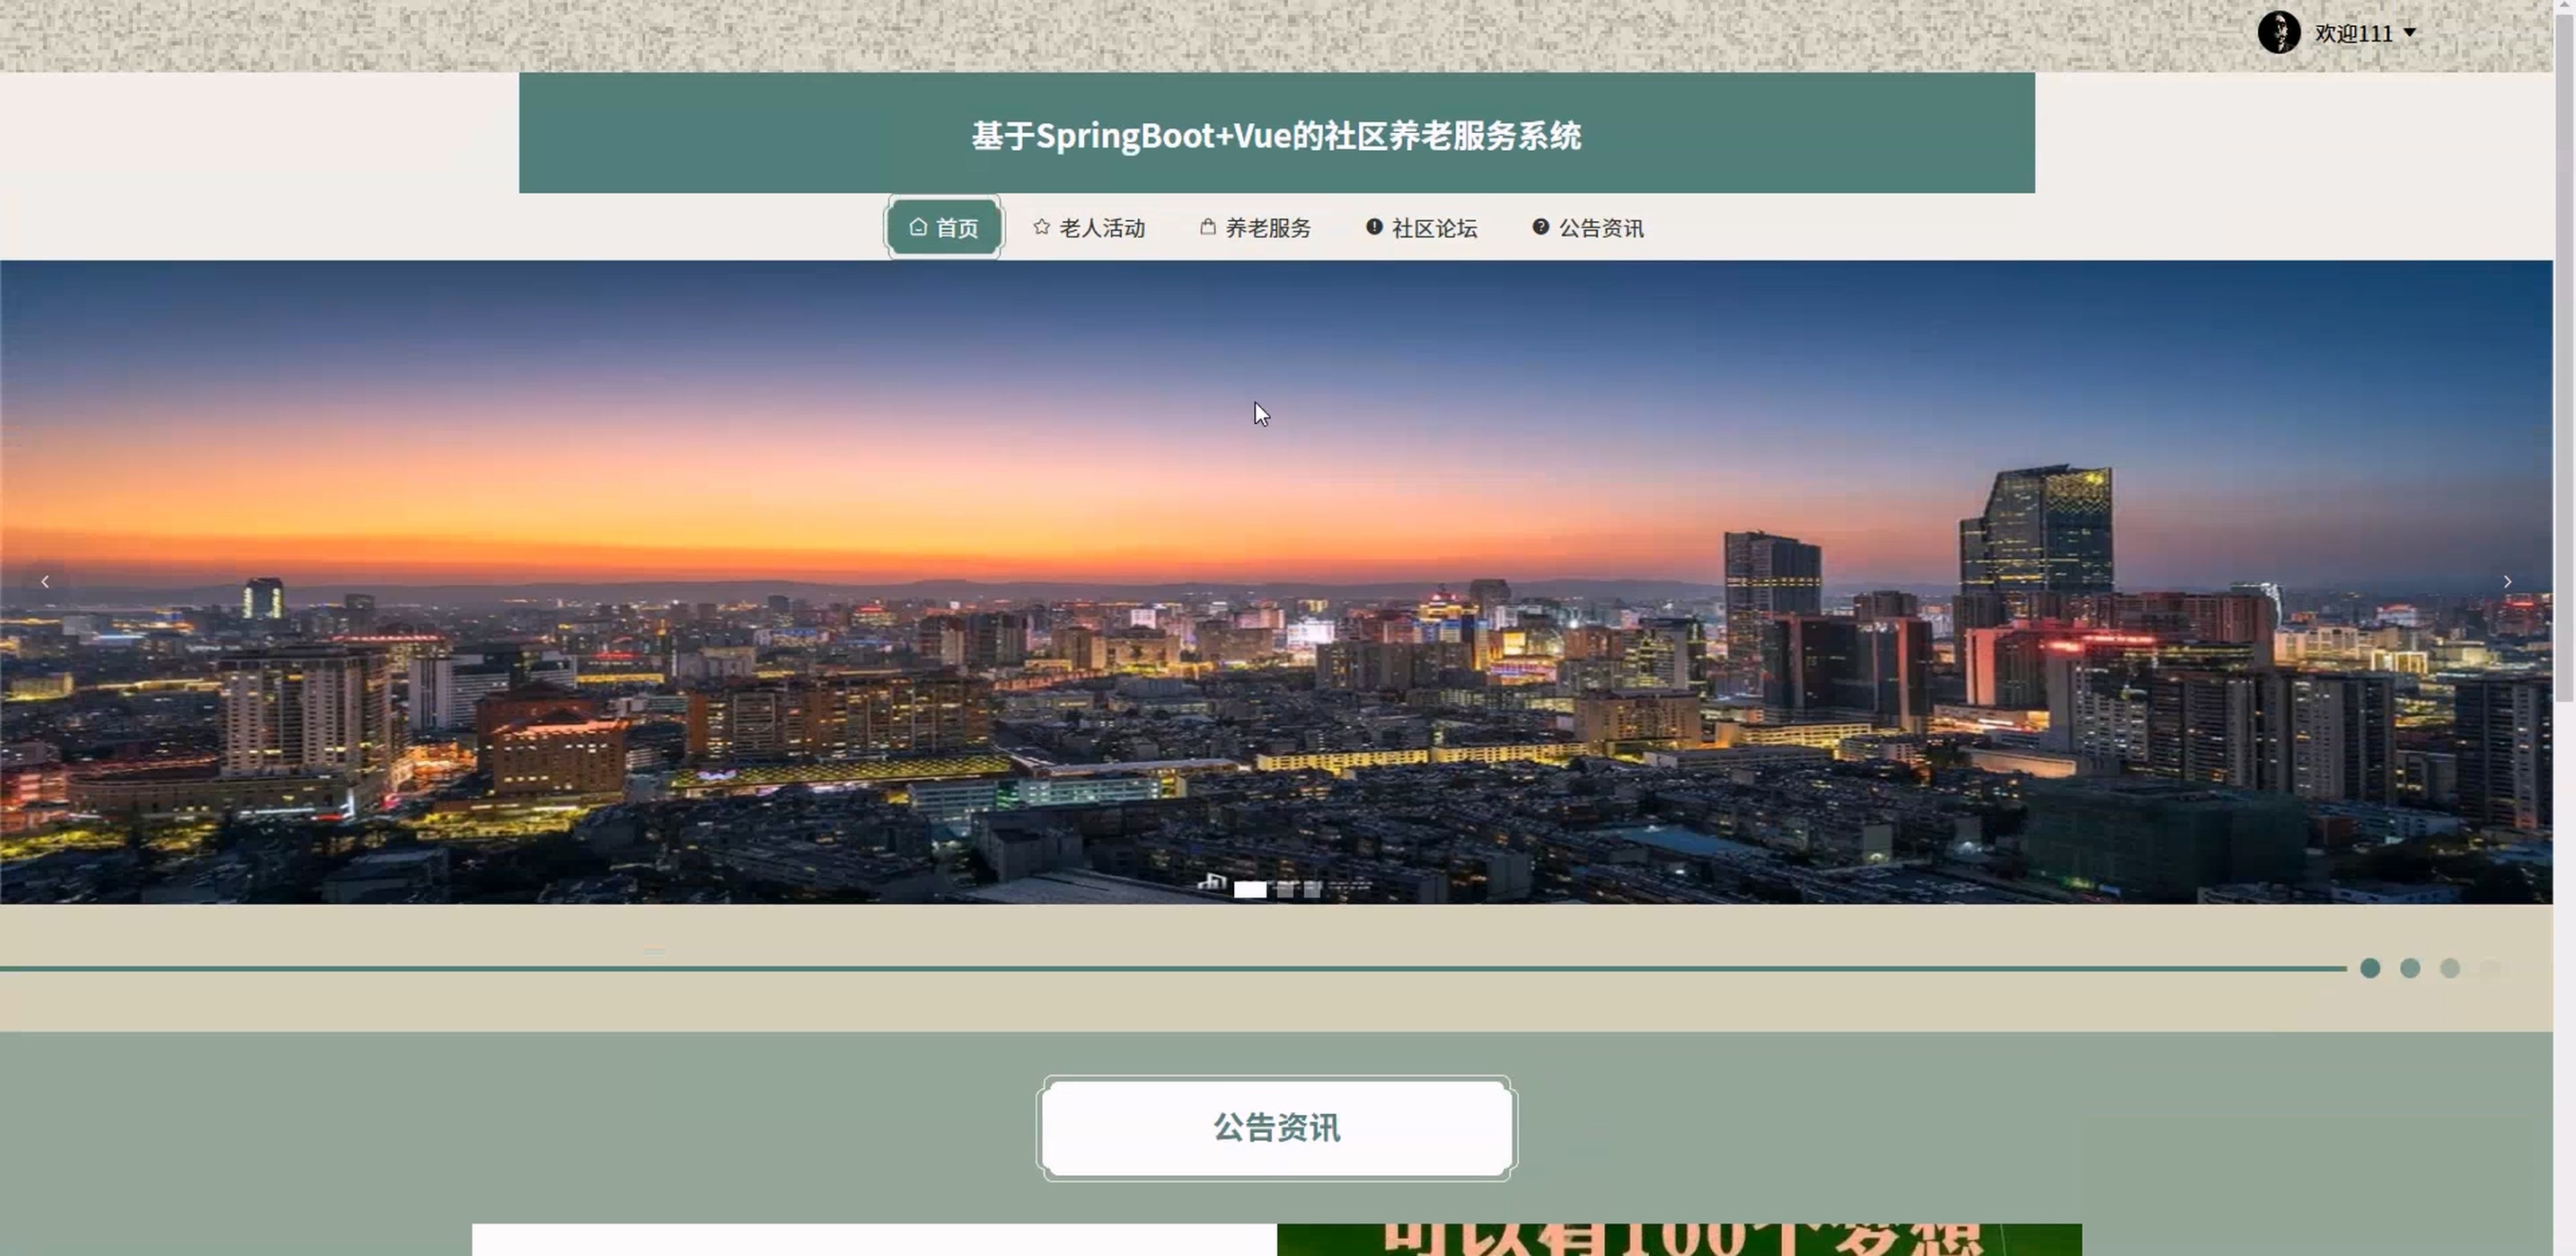Open the green news image thumbnail
Screen dimensions: 2576x1256
coord(1678,1239)
